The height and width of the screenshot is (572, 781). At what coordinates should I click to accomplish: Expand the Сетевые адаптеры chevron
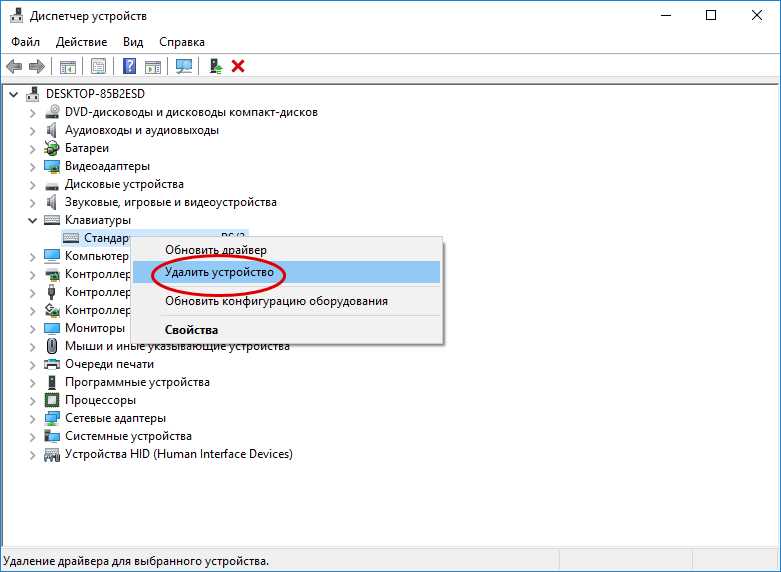point(33,419)
